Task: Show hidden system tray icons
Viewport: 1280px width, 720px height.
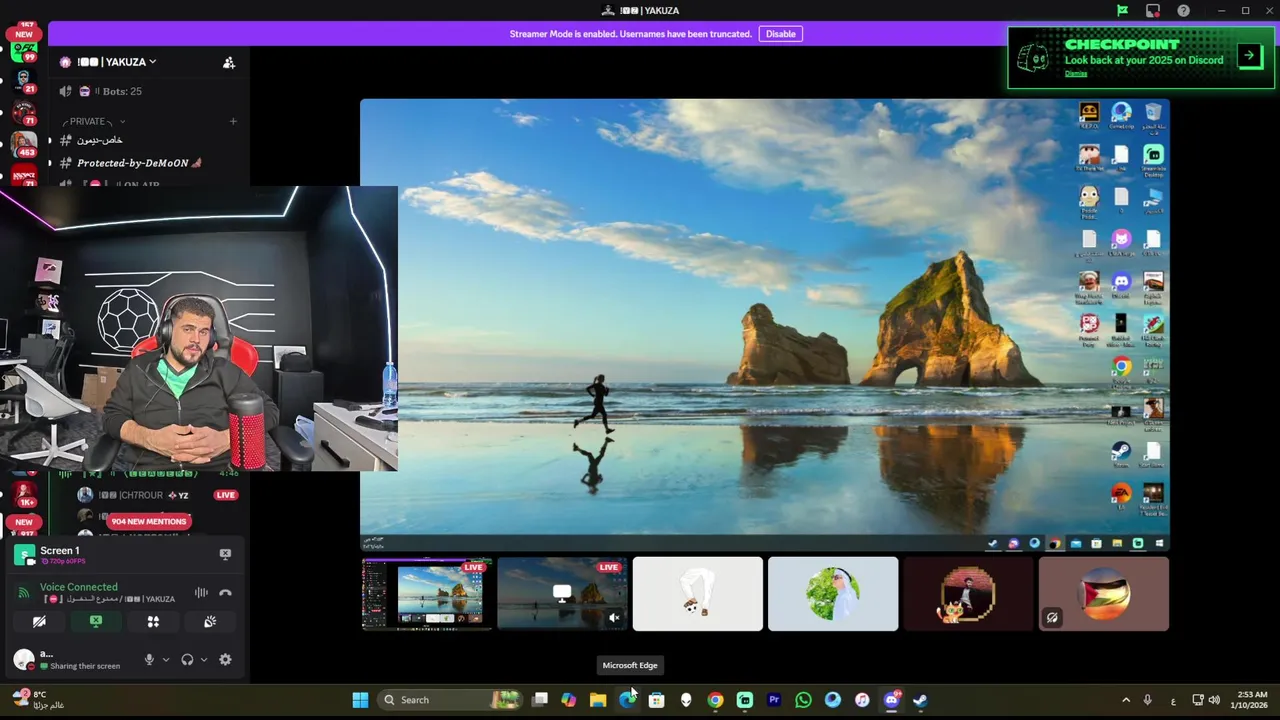Action: [1126, 700]
